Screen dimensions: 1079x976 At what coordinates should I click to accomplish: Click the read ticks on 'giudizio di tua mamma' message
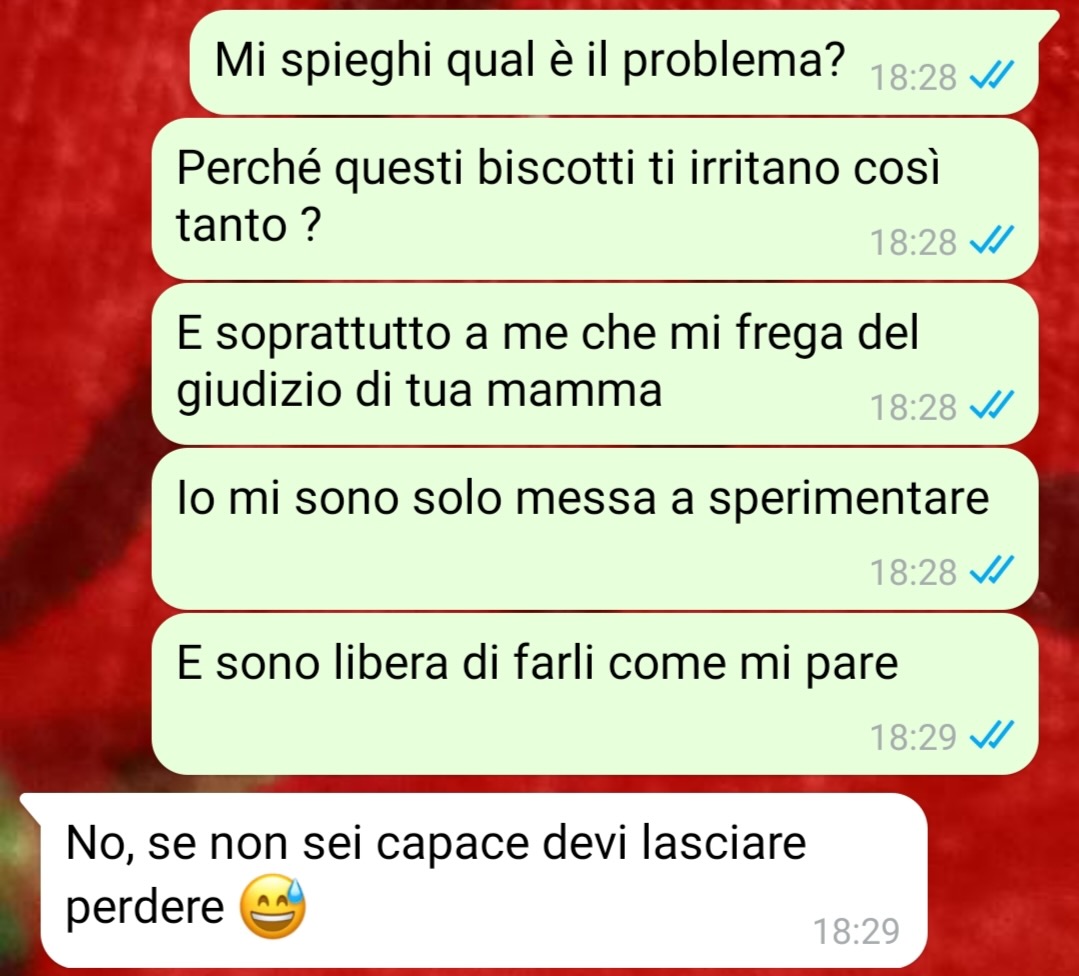(992, 405)
